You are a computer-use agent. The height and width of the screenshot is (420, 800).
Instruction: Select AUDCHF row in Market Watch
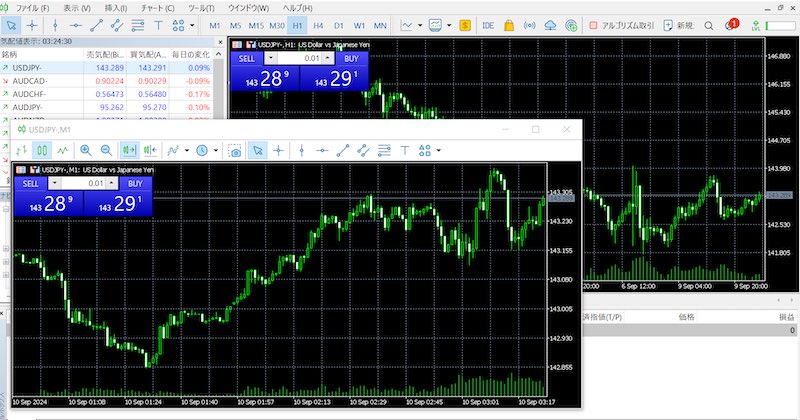point(106,94)
